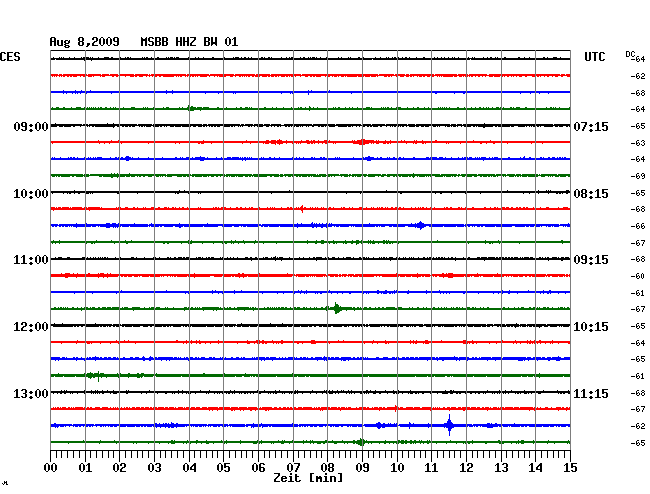Select the 11:15 UTC time label
This screenshot has height=494, width=650.
(590, 393)
